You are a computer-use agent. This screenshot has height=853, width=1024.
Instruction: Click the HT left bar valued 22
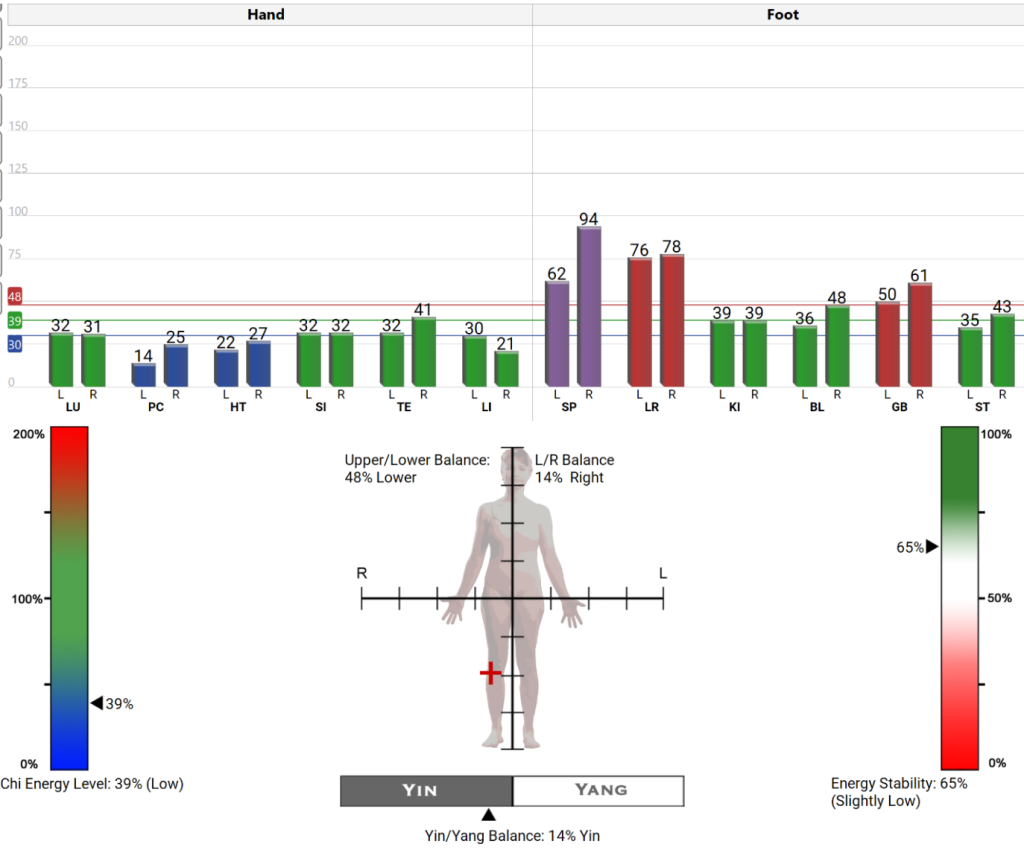tap(226, 368)
